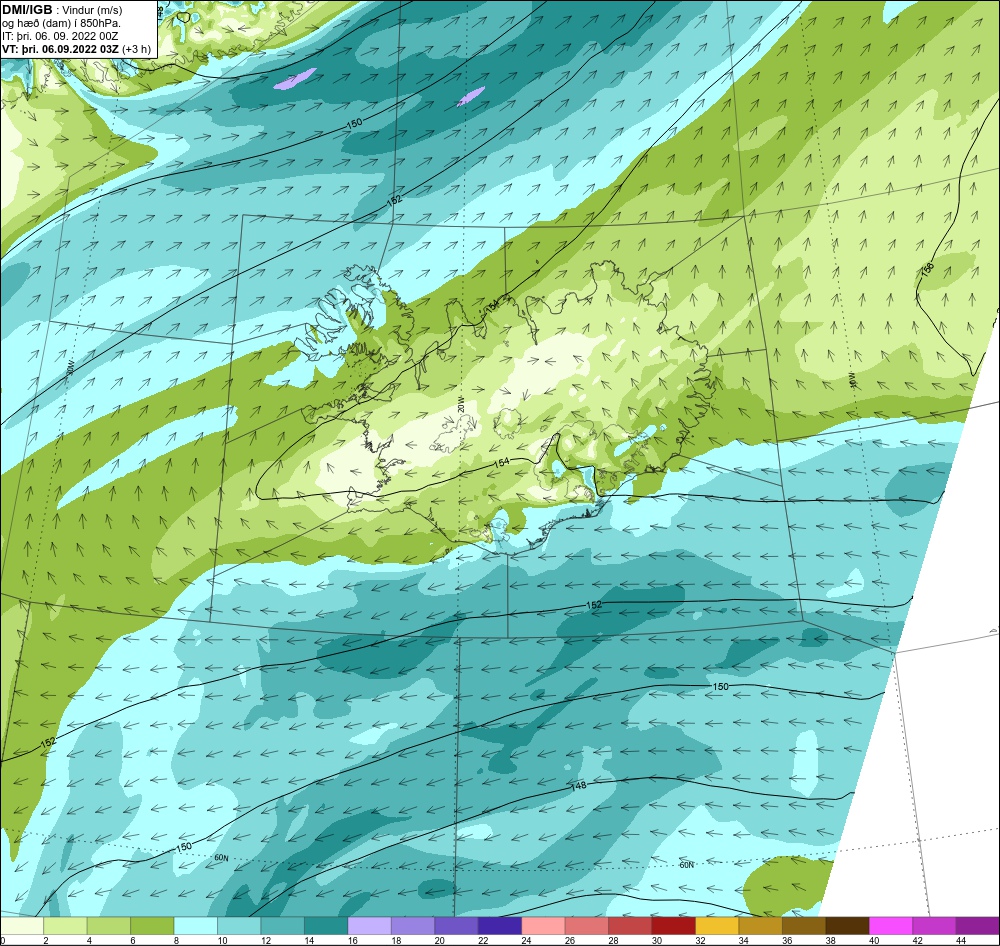Click the dark teal 14–16 m/s legend swatch

click(326, 926)
